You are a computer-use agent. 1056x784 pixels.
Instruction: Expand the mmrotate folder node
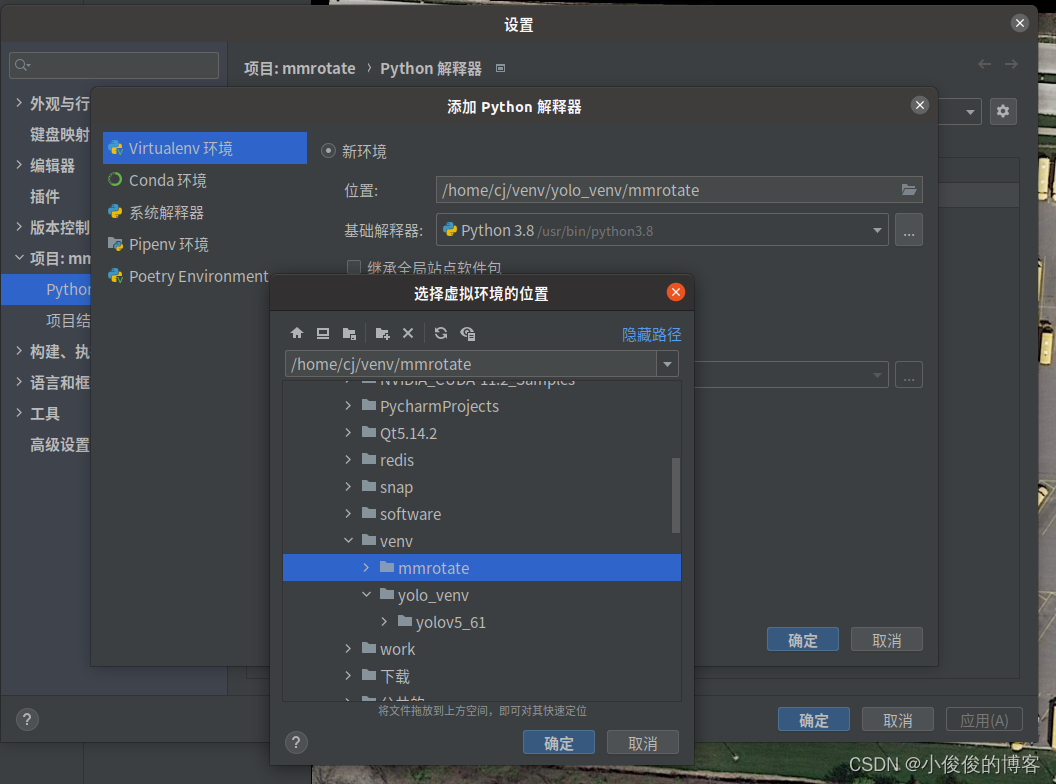click(x=366, y=567)
